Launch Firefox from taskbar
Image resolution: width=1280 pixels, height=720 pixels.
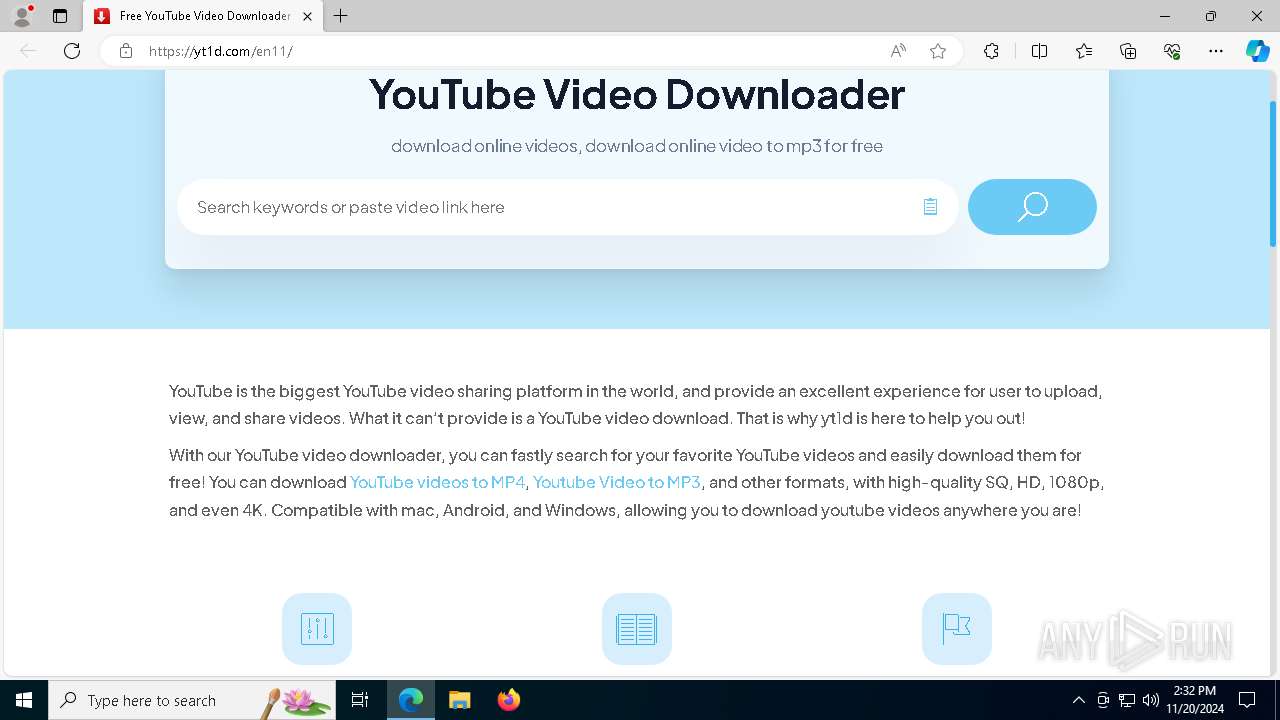[x=509, y=700]
